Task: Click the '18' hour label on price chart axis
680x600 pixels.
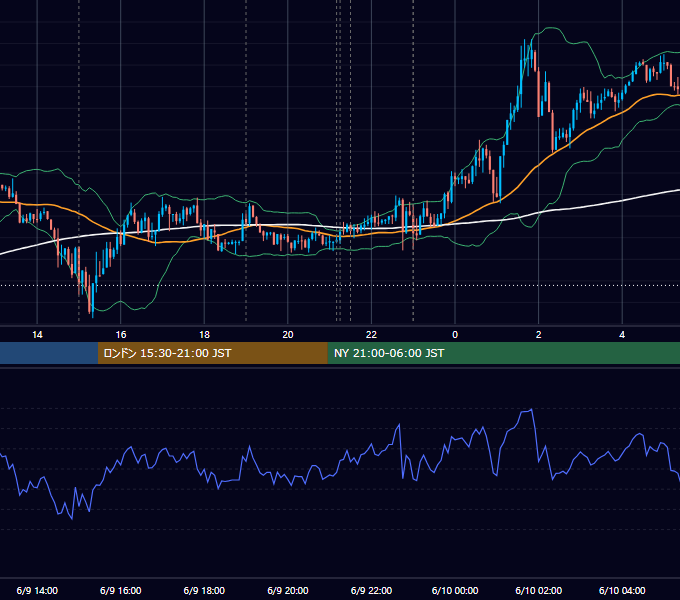Action: 204,334
